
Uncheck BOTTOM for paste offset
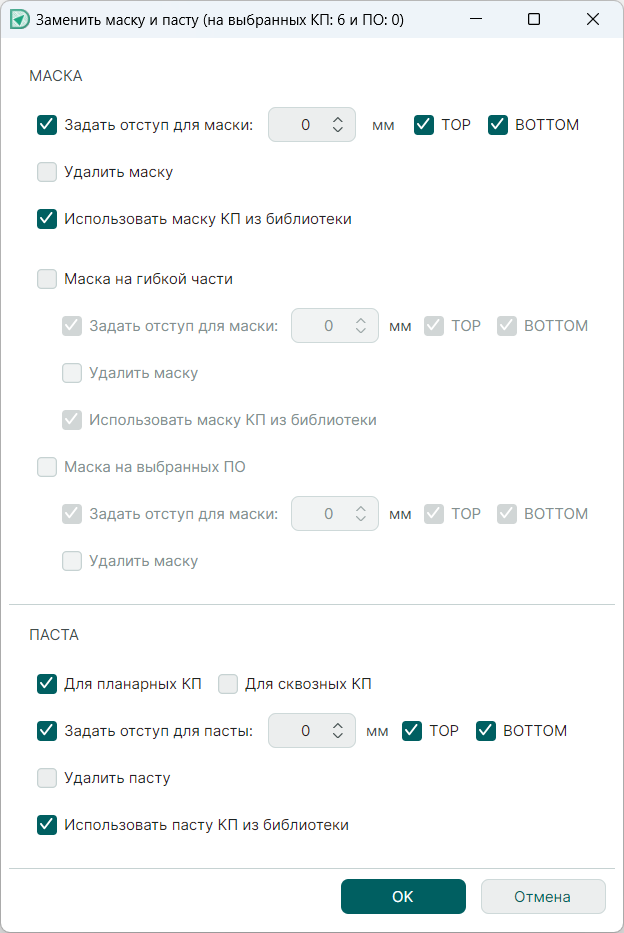point(486,731)
